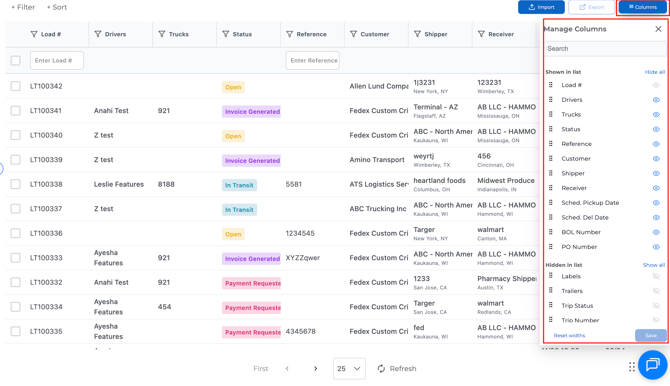Viewport: 670px width, 386px height.
Task: Tick checkbox for load LT100335
Action: 15,331
